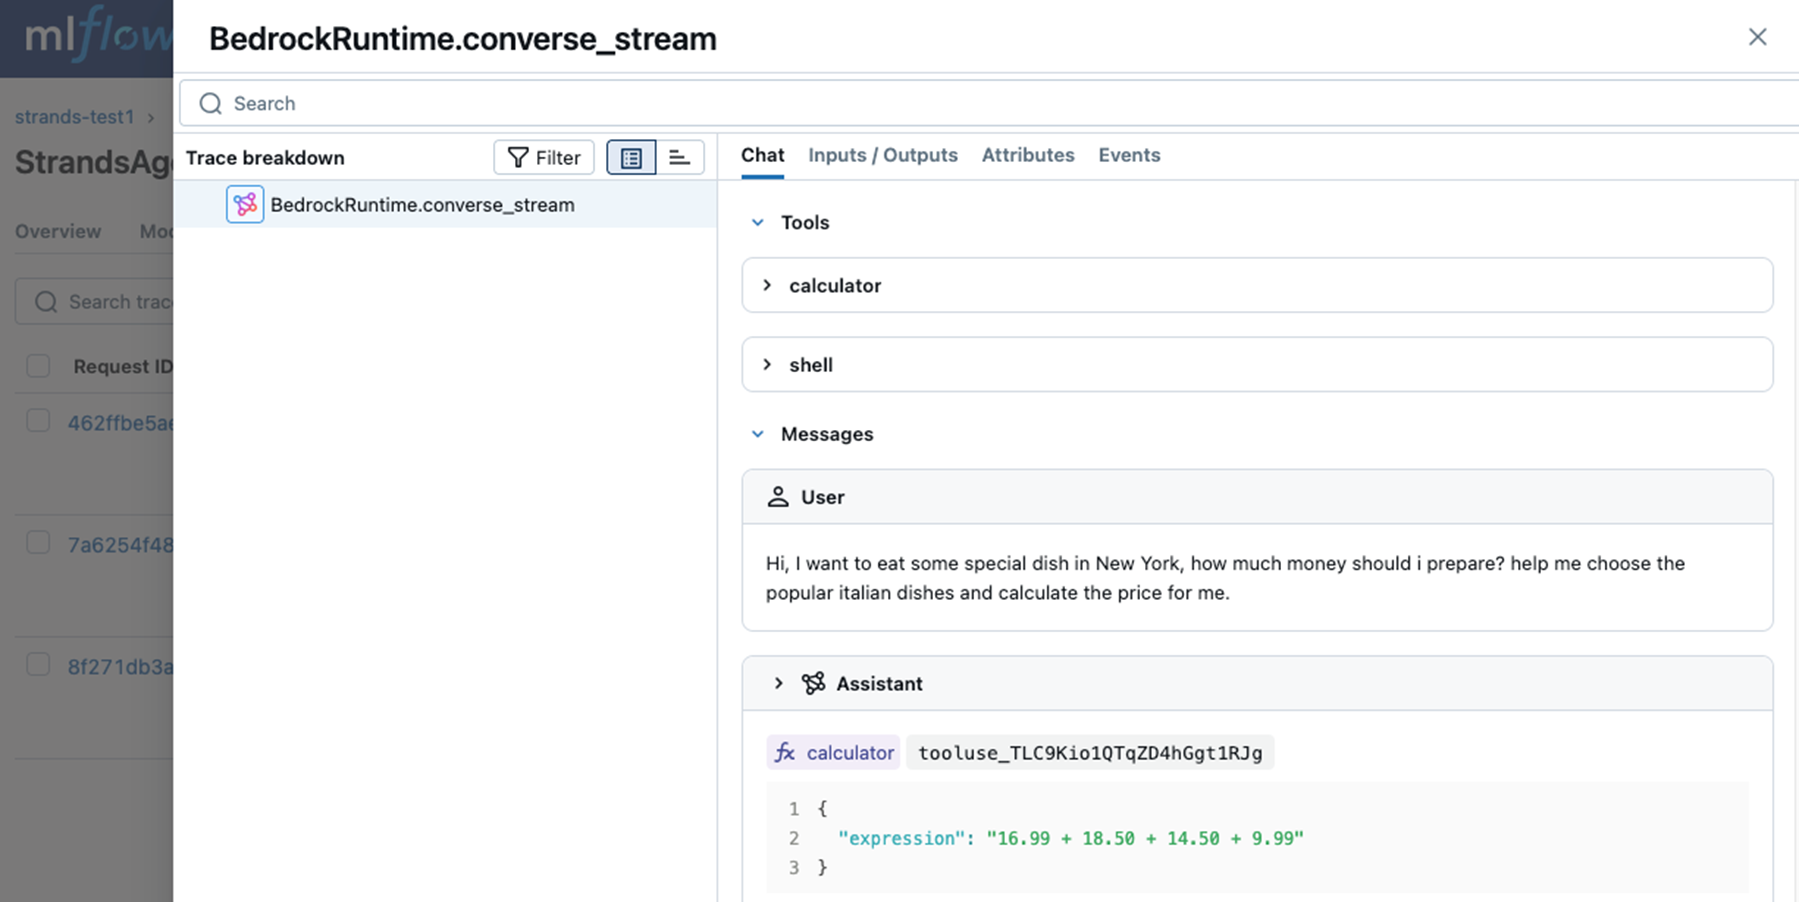Open the Overview tab in background page
The width and height of the screenshot is (1799, 902).
(x=58, y=232)
